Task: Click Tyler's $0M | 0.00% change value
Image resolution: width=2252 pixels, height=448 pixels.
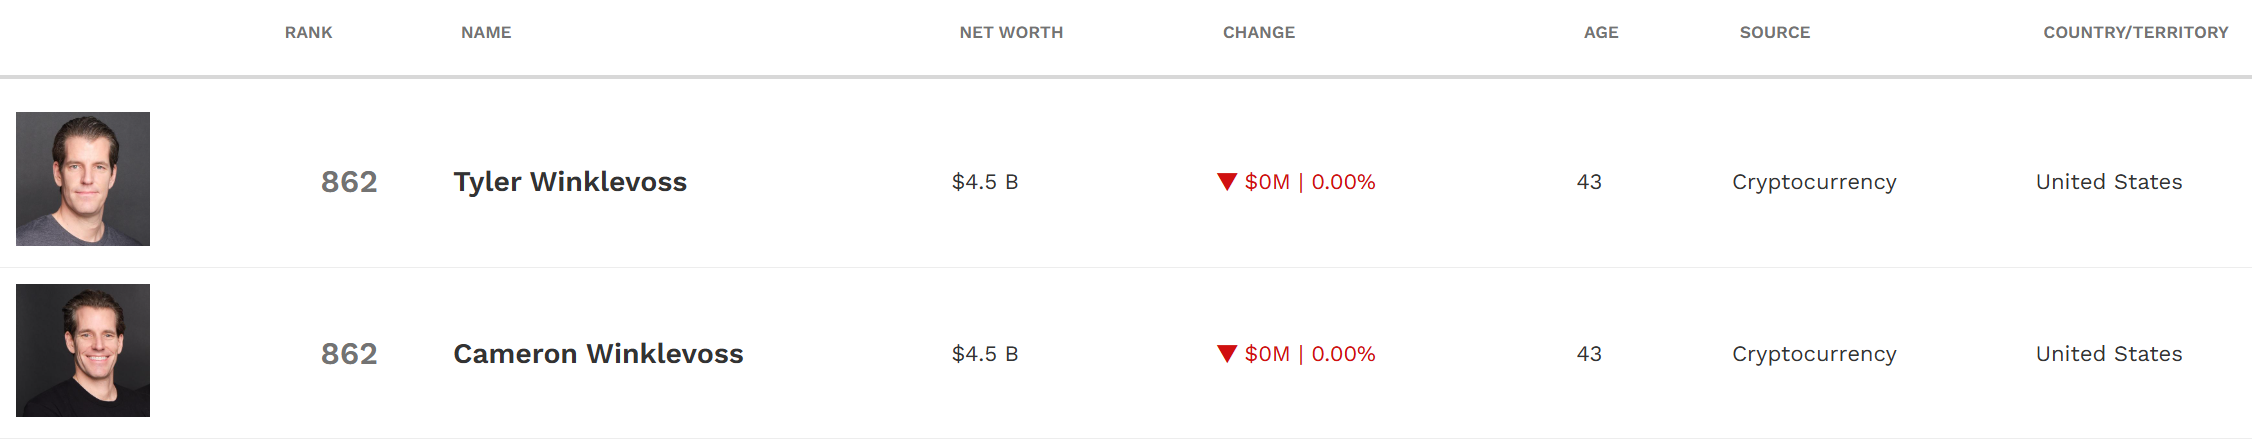Action: coord(1310,182)
